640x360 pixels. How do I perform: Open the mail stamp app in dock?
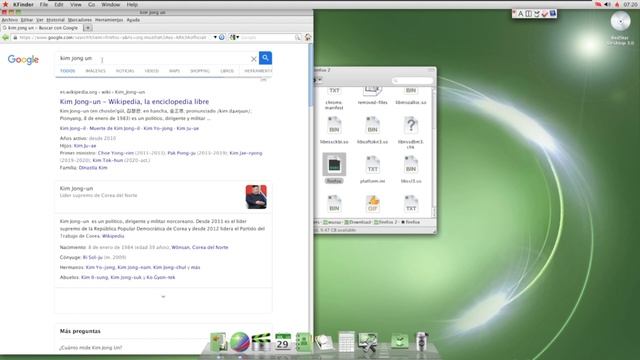[324, 342]
